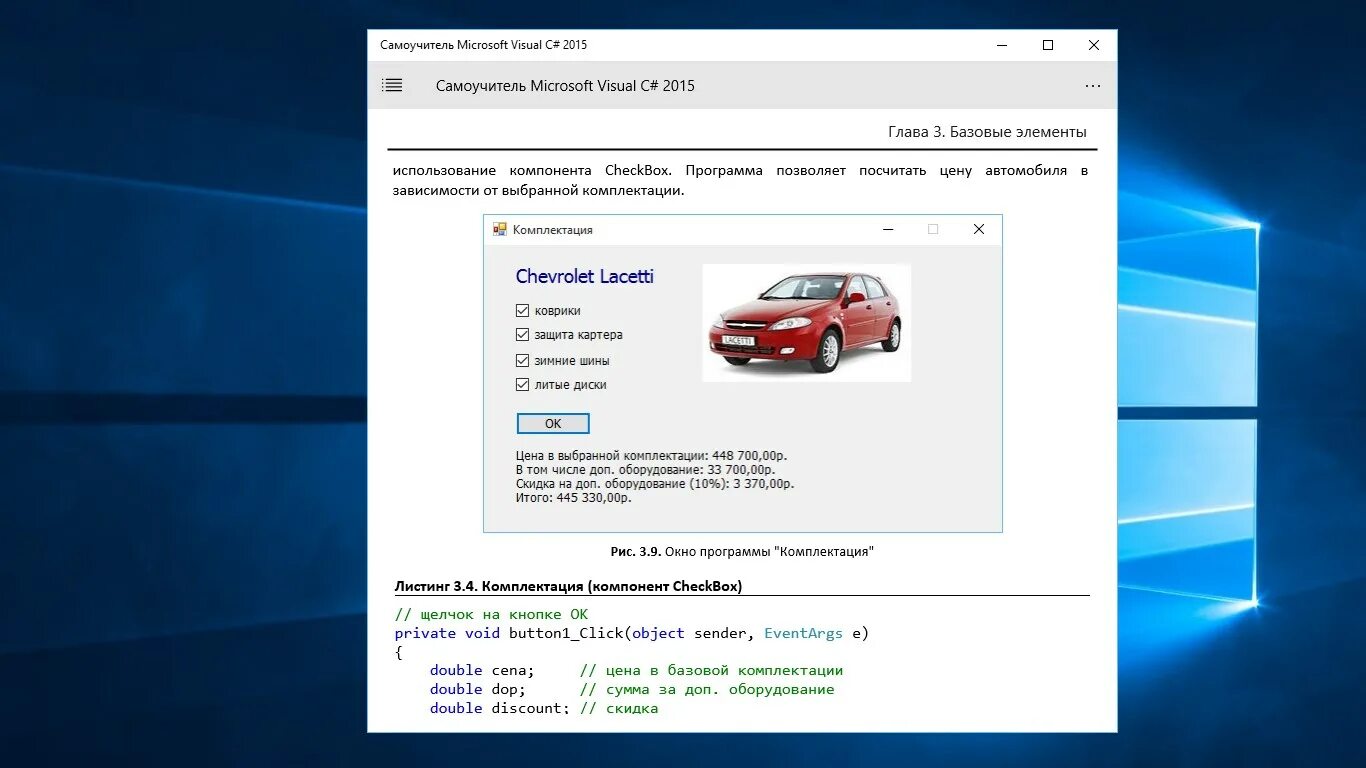Click the line 'Итого: 445 330,00р.'
The height and width of the screenshot is (768, 1366).
(574, 497)
